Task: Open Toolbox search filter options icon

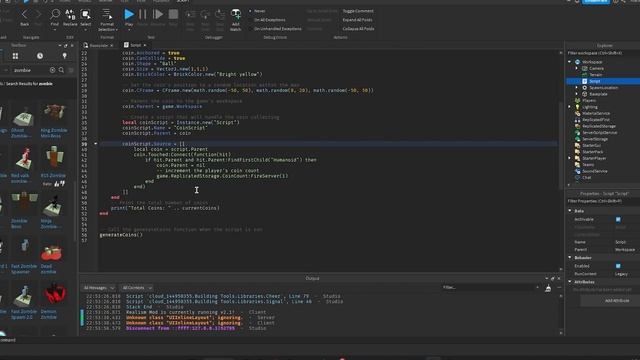Action: pos(71,70)
